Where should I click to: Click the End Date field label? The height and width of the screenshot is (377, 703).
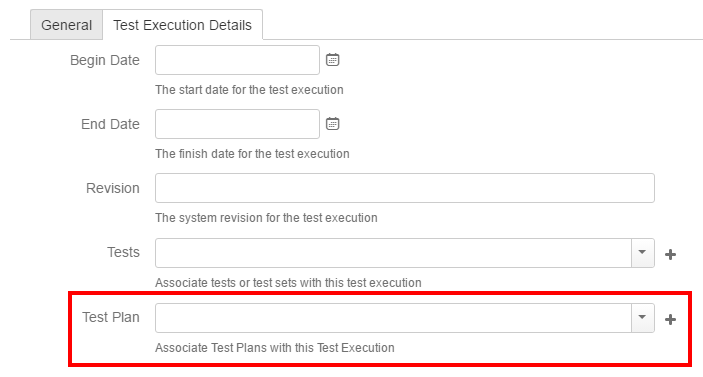(110, 124)
